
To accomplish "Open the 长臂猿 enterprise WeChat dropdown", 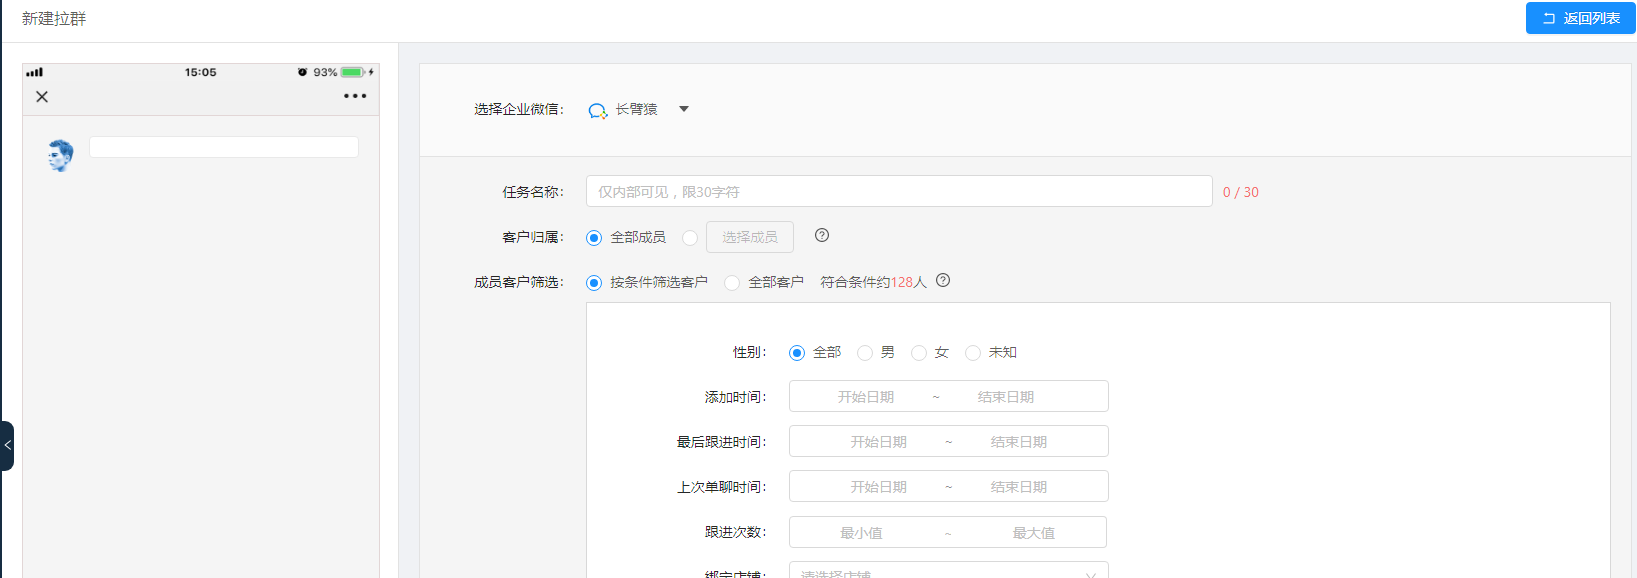I will coord(684,109).
